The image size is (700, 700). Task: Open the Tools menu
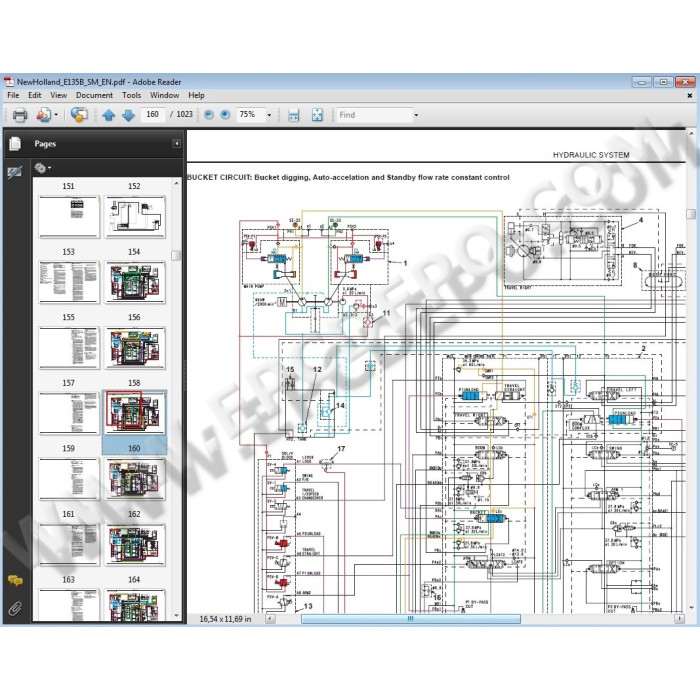pyautogui.click(x=131, y=95)
